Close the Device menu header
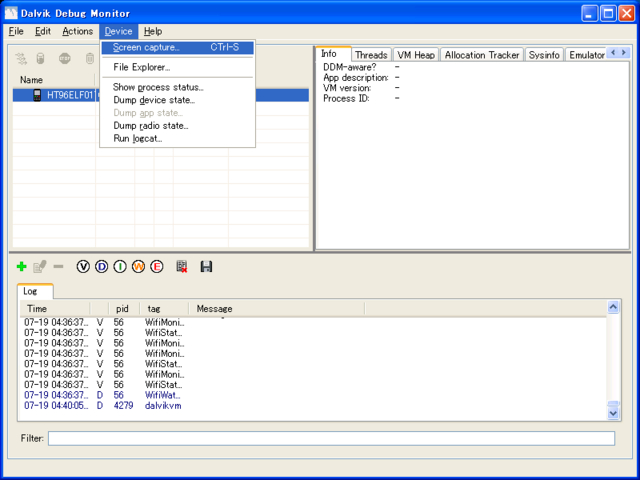Screen dimensions: 640x480 pos(118,31)
